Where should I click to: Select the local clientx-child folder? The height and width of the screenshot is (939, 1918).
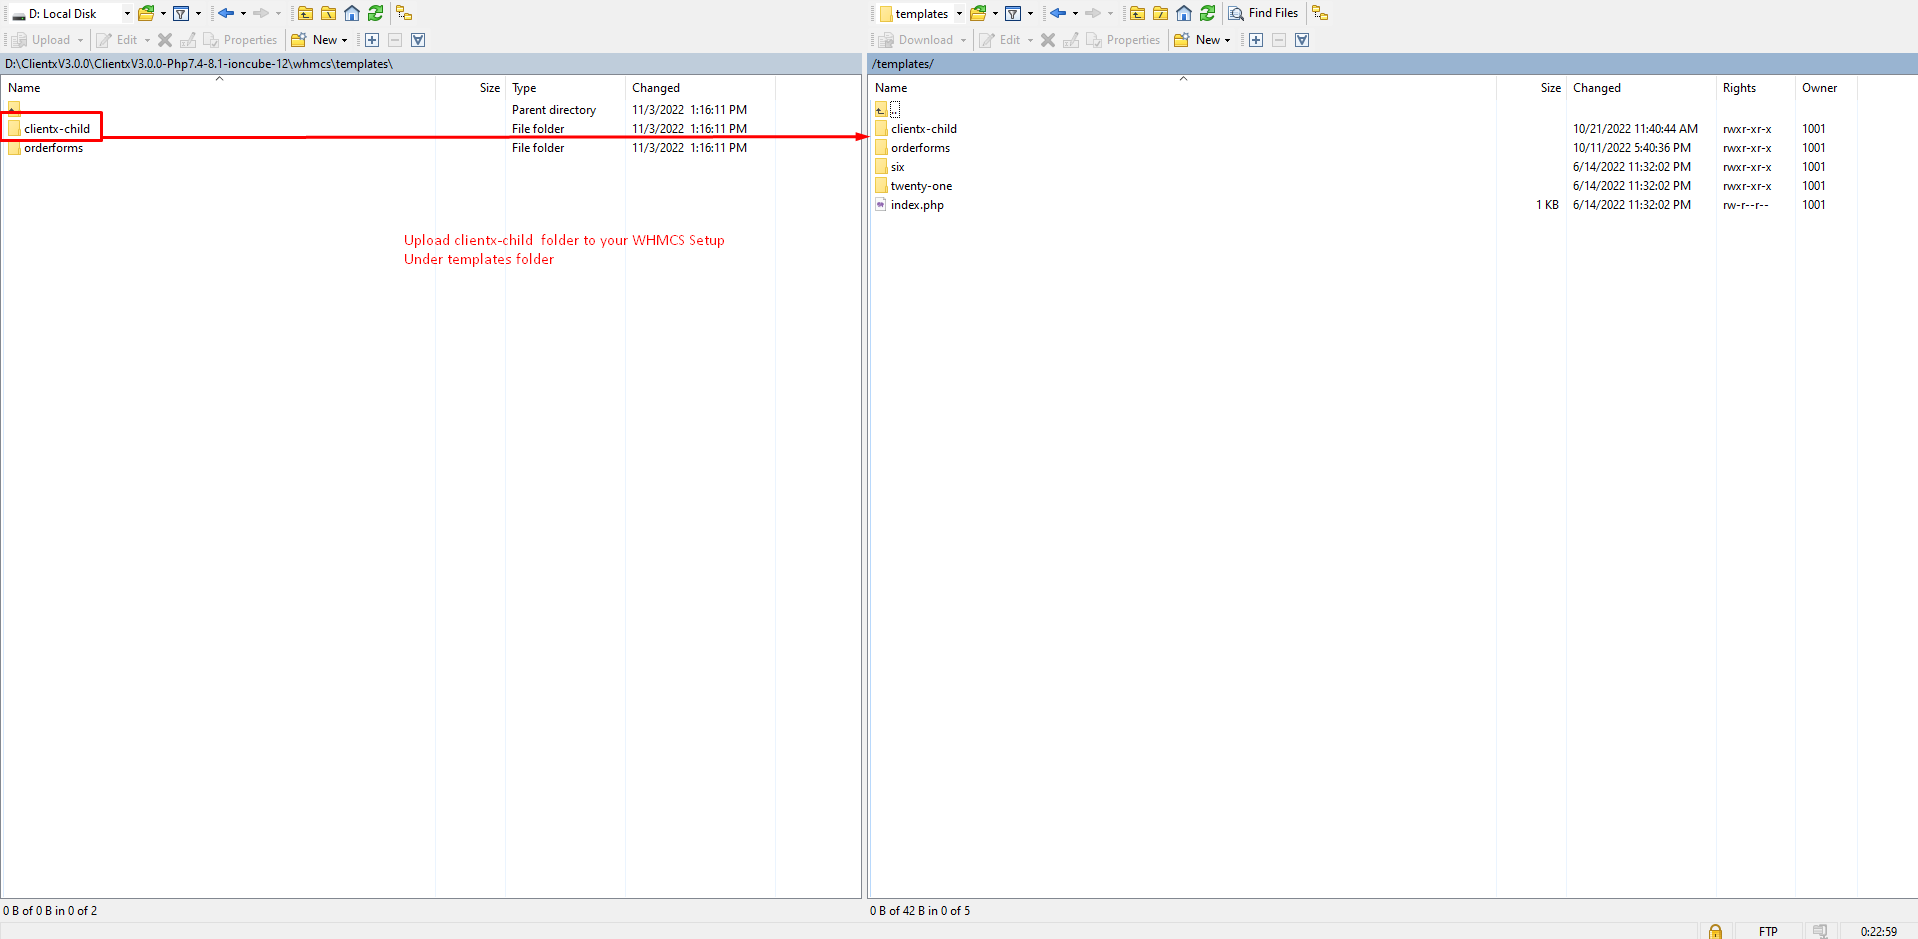(57, 129)
